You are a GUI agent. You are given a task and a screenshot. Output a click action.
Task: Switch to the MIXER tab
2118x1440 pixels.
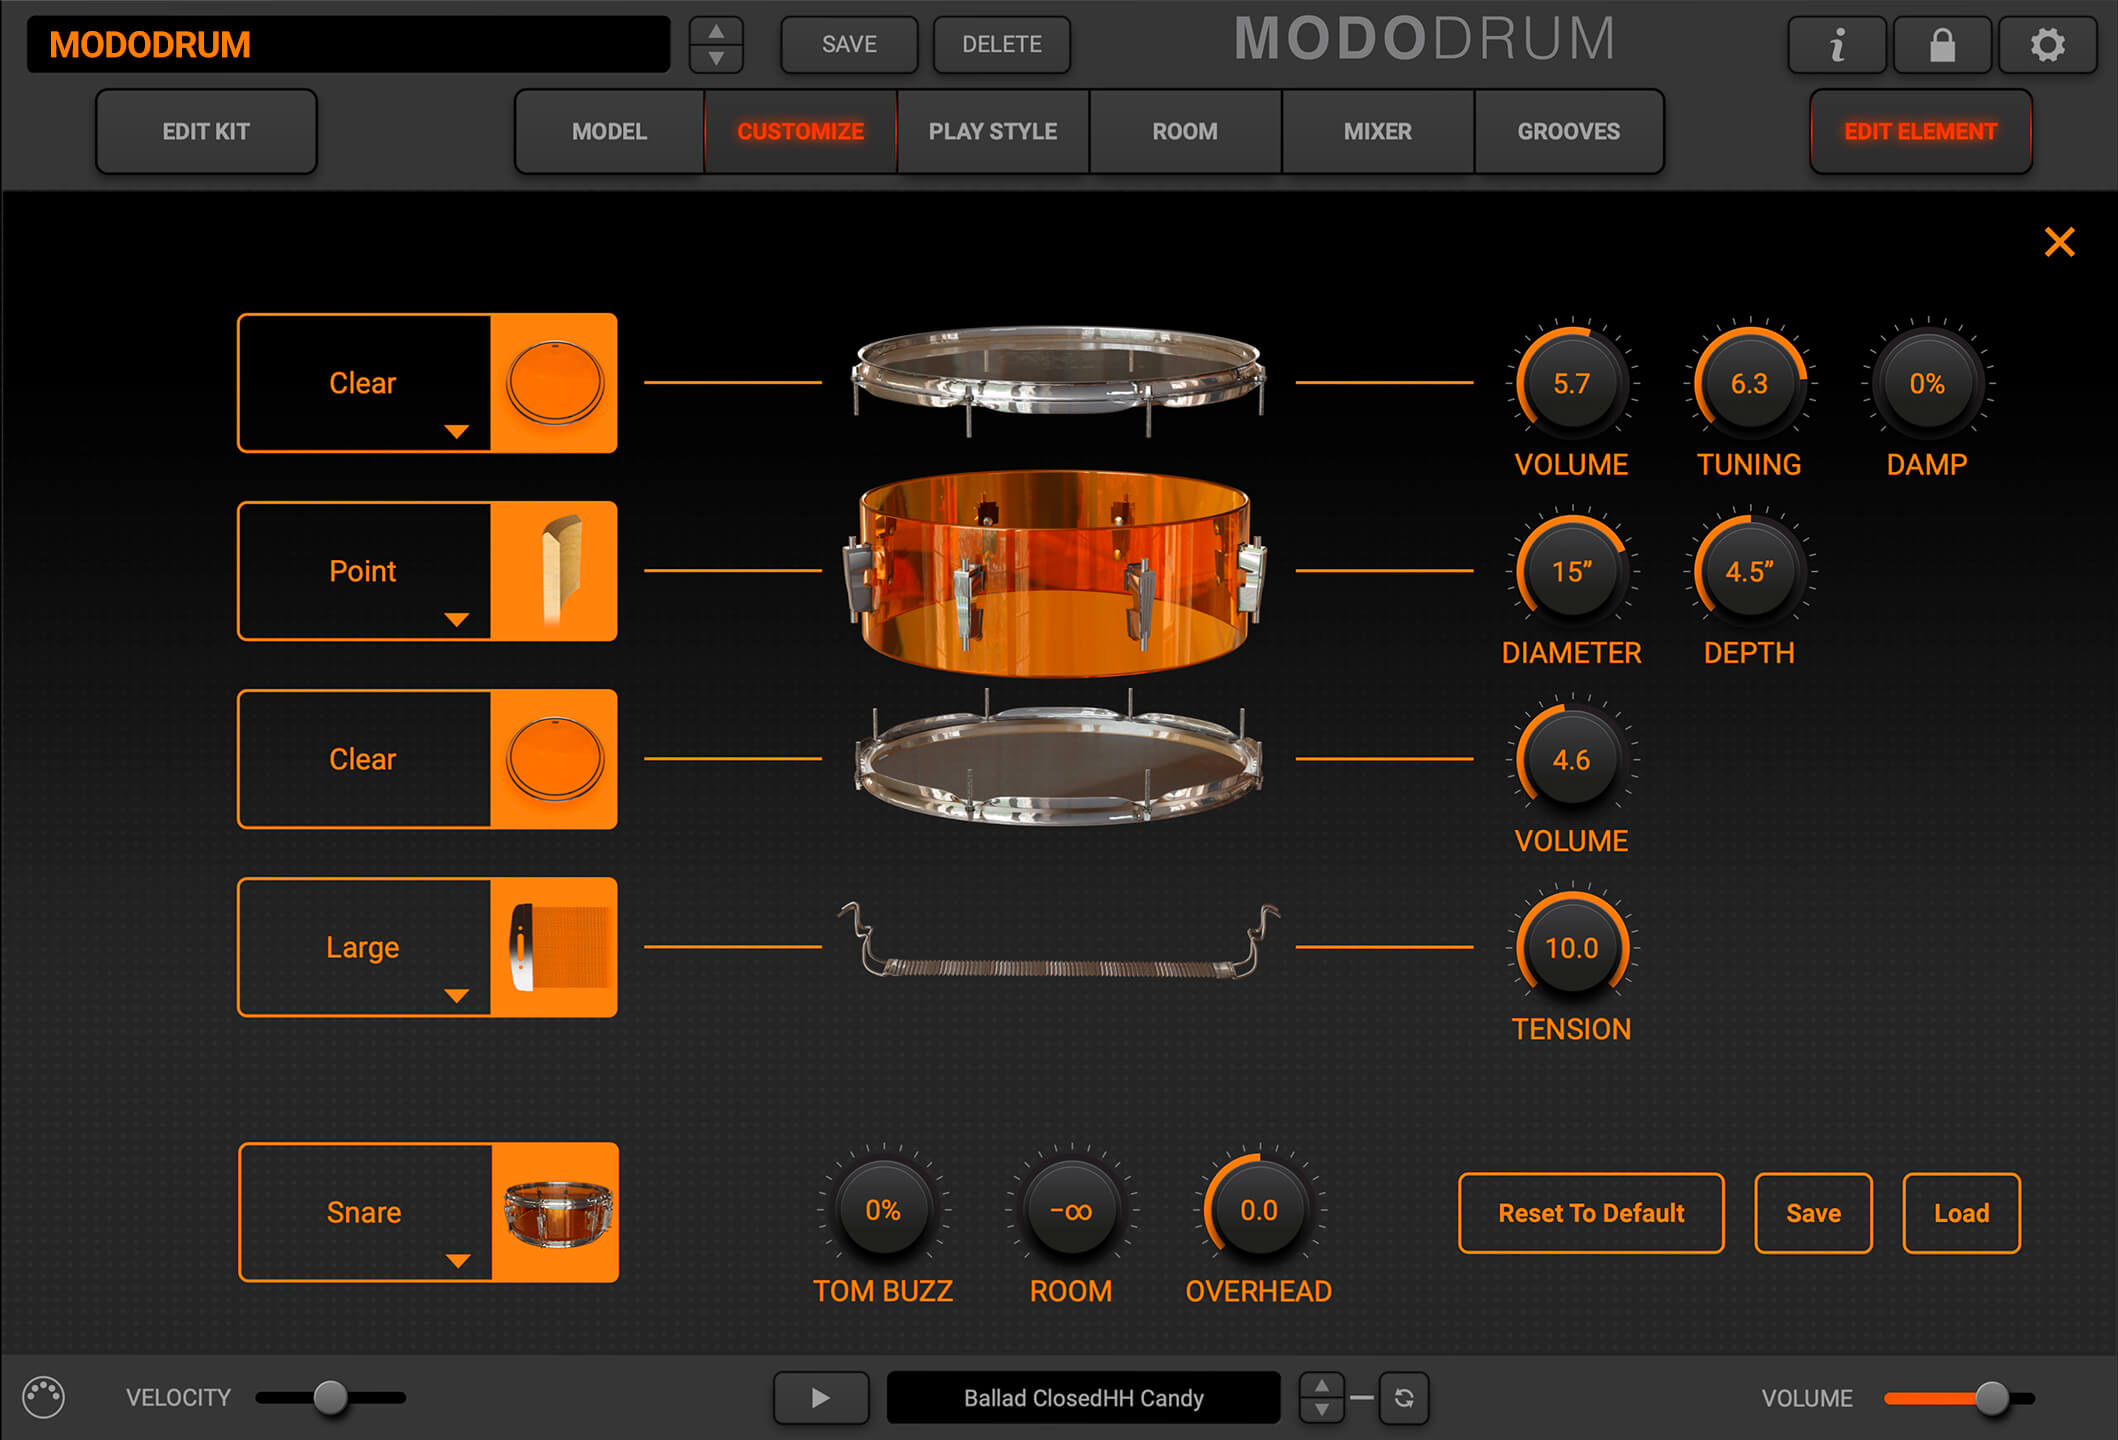point(1377,131)
